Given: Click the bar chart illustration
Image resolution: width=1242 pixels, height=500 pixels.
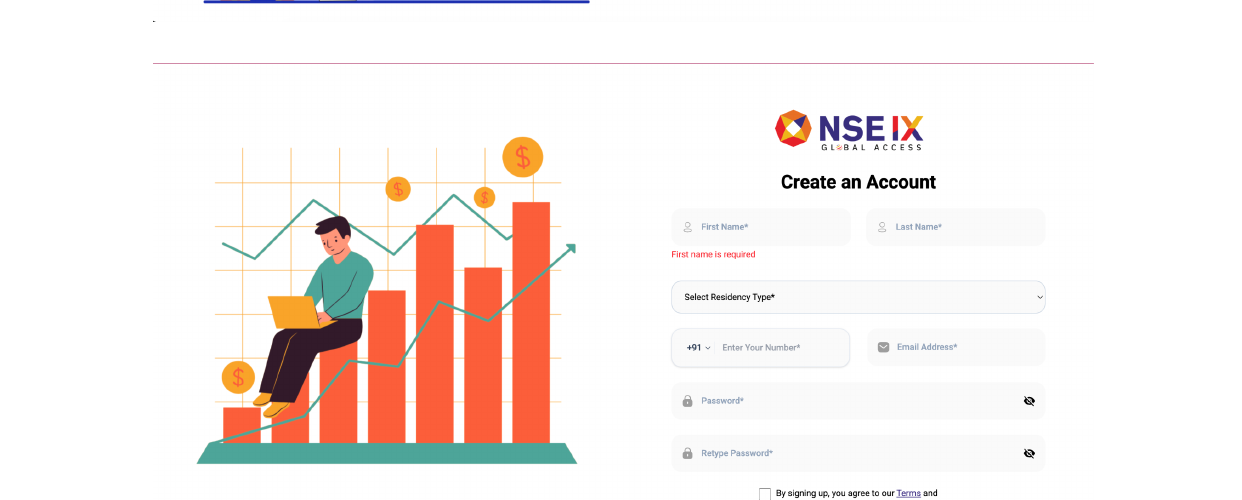Looking at the screenshot, I should point(388,301).
